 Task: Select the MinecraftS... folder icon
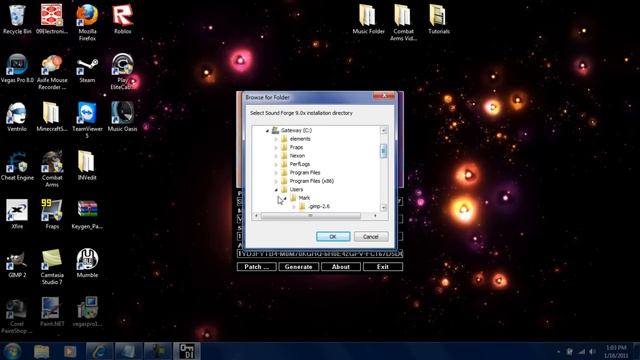pos(52,117)
